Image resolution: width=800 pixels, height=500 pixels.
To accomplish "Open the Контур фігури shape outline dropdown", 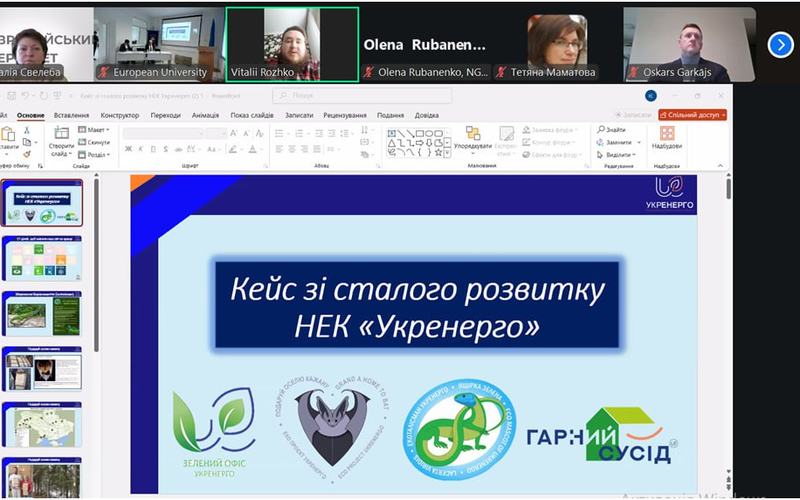I will pyautogui.click(x=549, y=142).
